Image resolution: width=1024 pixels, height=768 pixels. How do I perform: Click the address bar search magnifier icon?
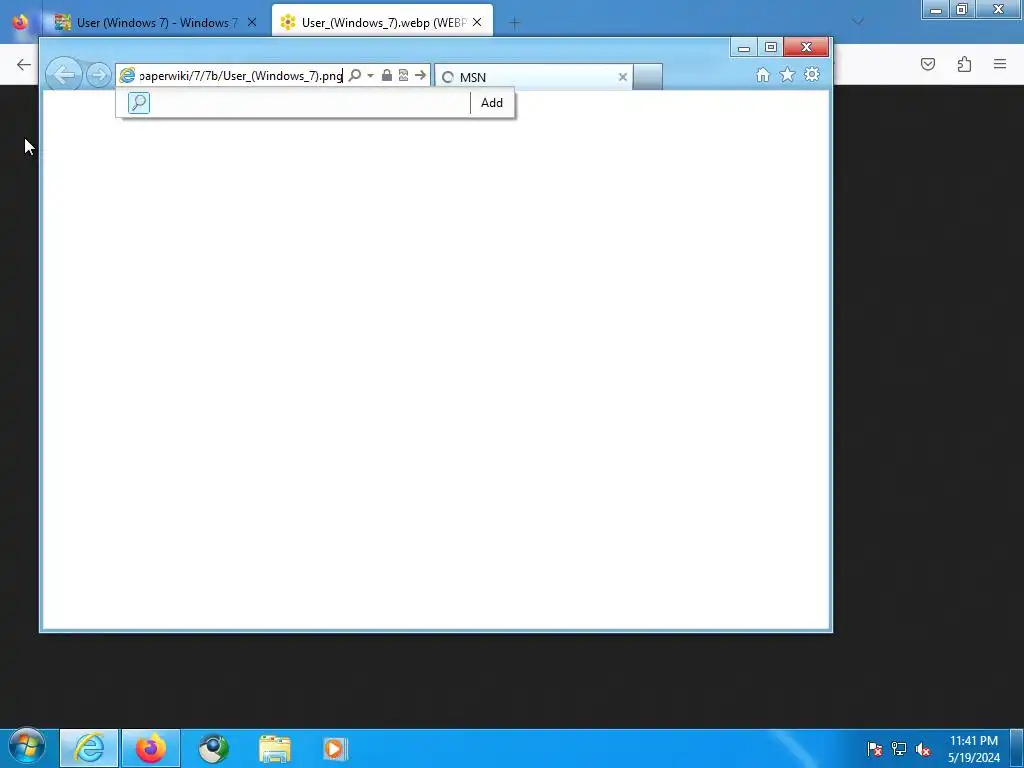click(x=355, y=76)
